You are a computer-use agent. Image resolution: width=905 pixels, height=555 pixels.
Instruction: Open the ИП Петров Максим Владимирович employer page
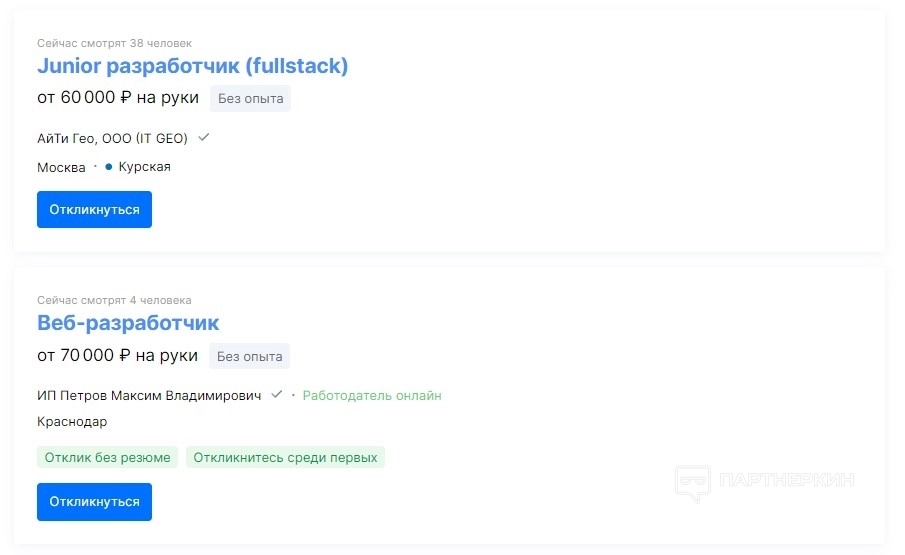149,395
